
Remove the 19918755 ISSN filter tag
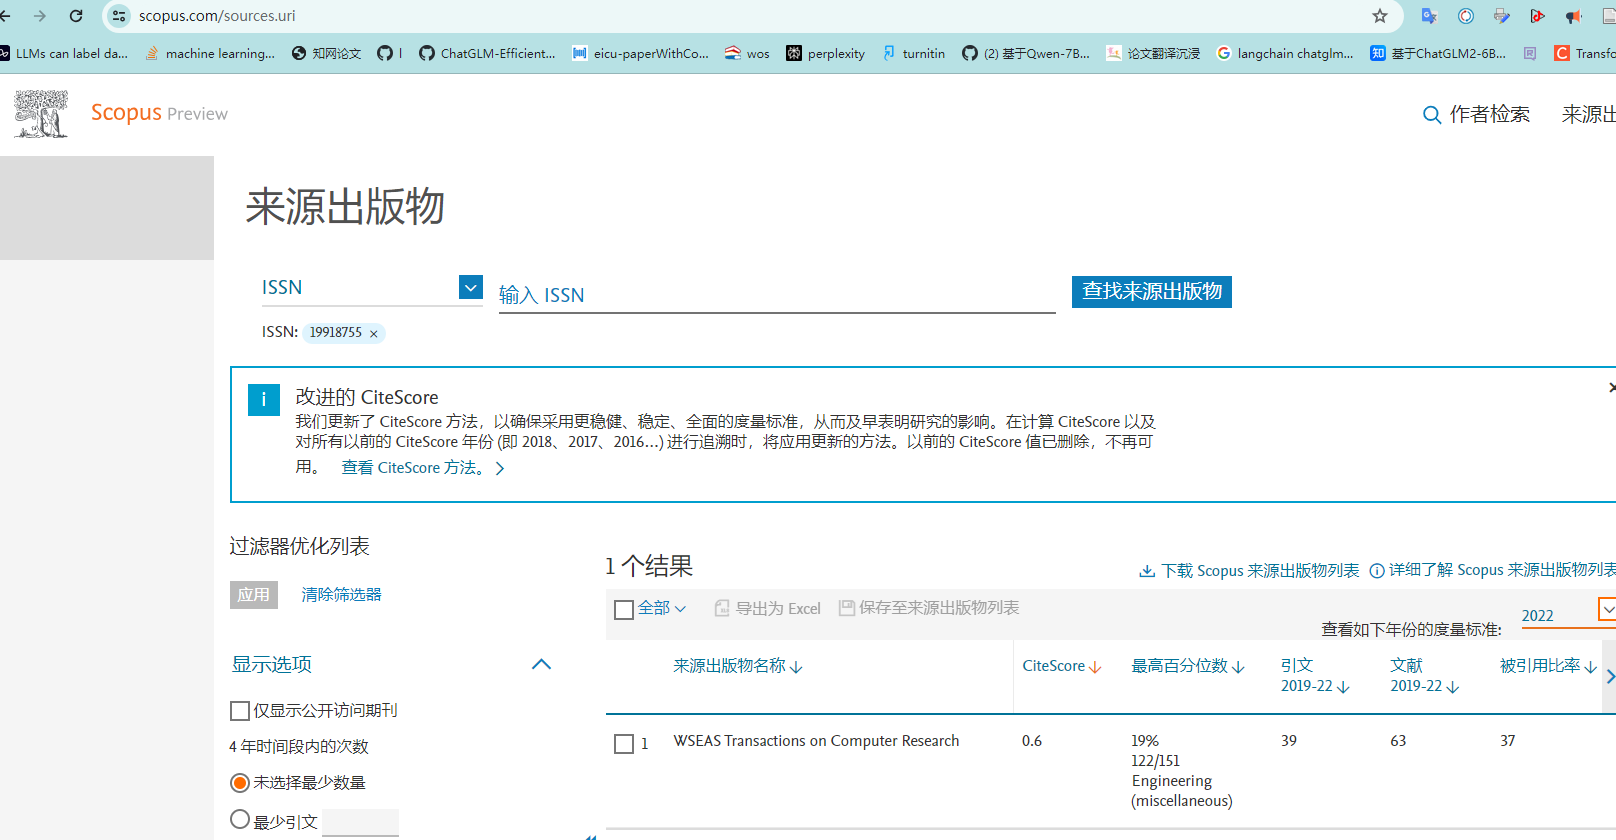374,334
